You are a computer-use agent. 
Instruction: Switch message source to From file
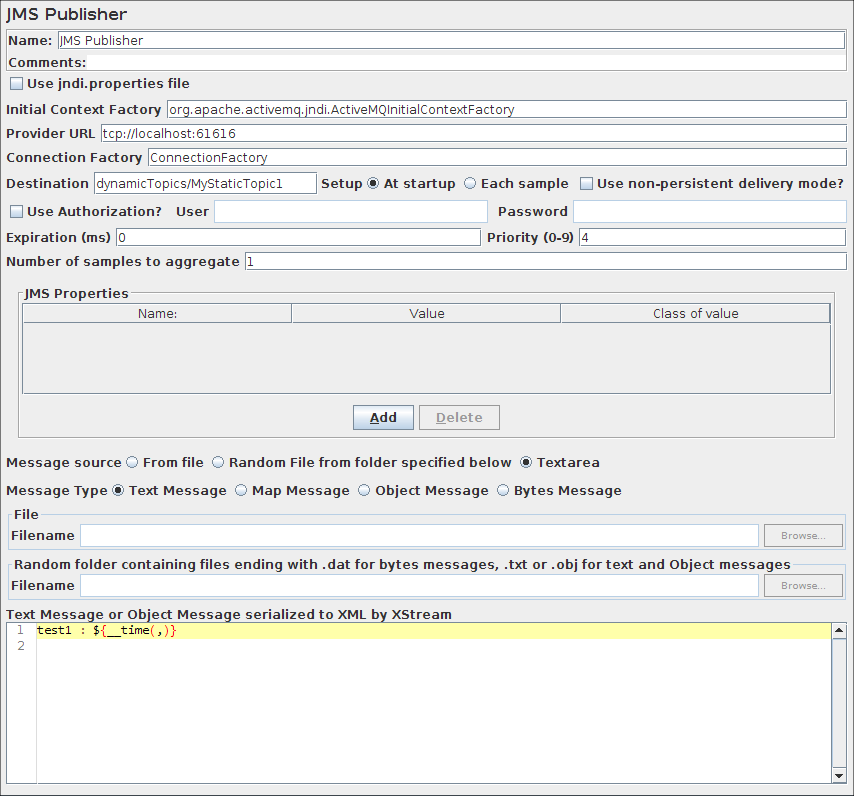(132, 462)
